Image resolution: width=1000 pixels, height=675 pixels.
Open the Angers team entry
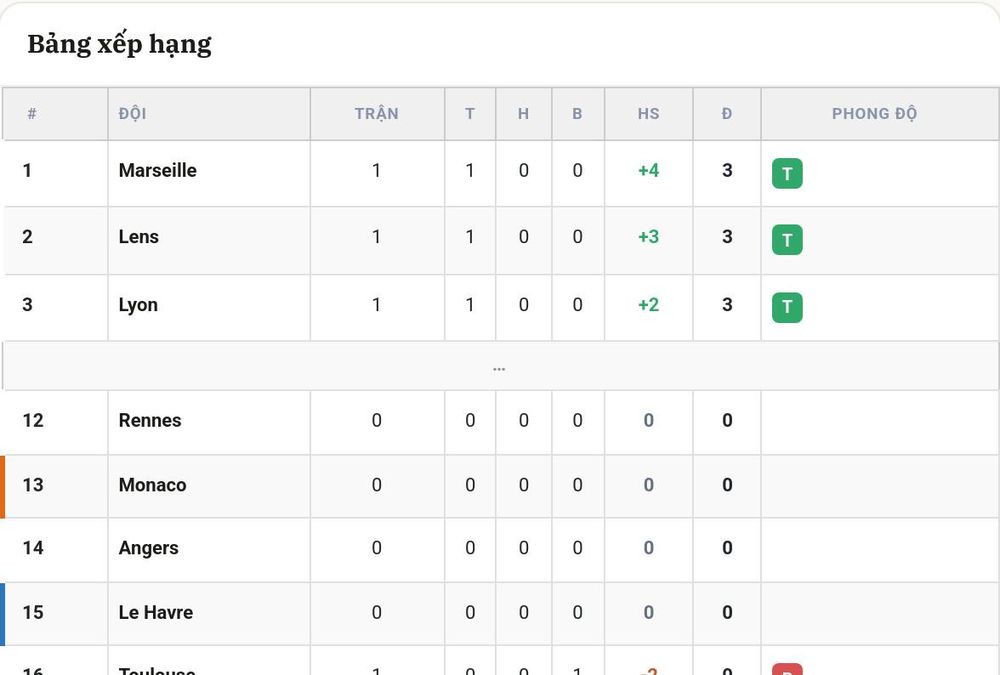[x=149, y=548]
